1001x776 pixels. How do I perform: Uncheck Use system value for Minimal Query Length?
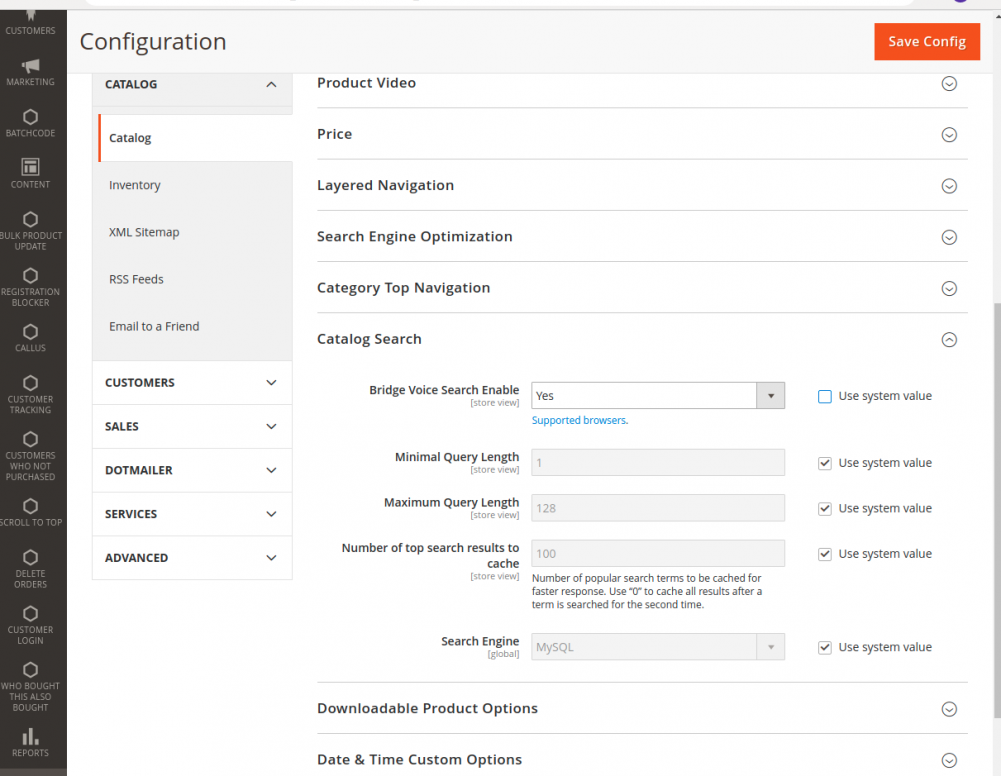tap(824, 462)
